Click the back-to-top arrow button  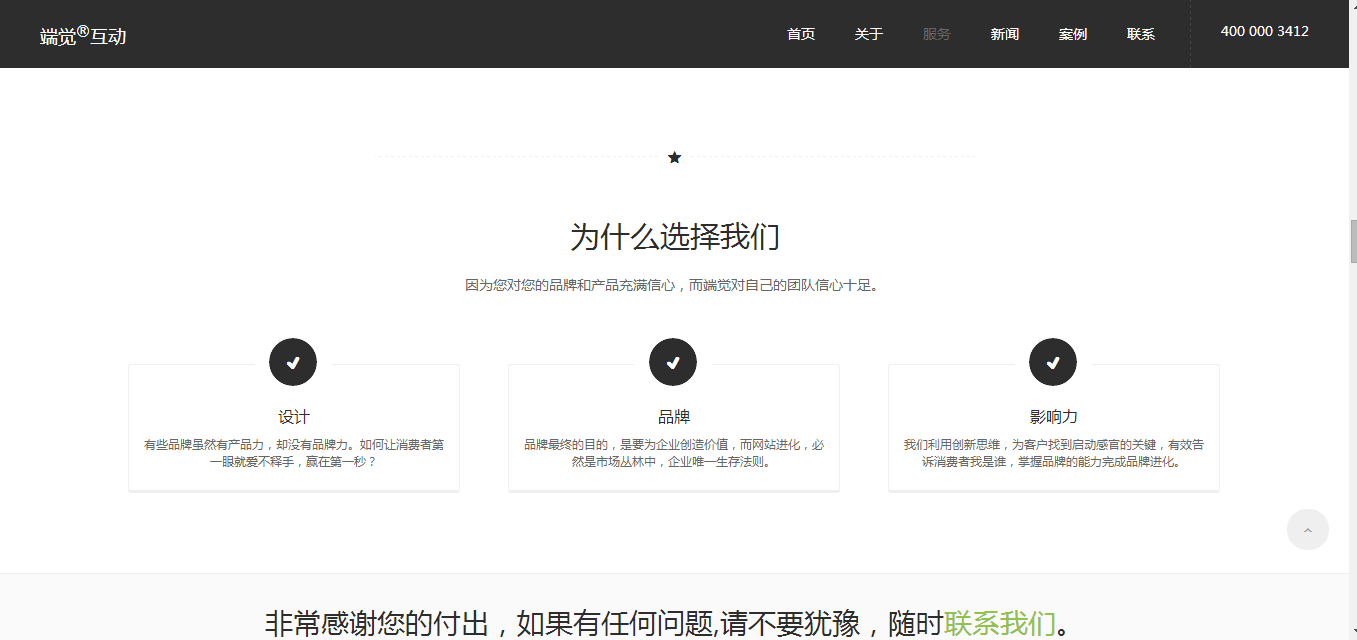coord(1307,529)
